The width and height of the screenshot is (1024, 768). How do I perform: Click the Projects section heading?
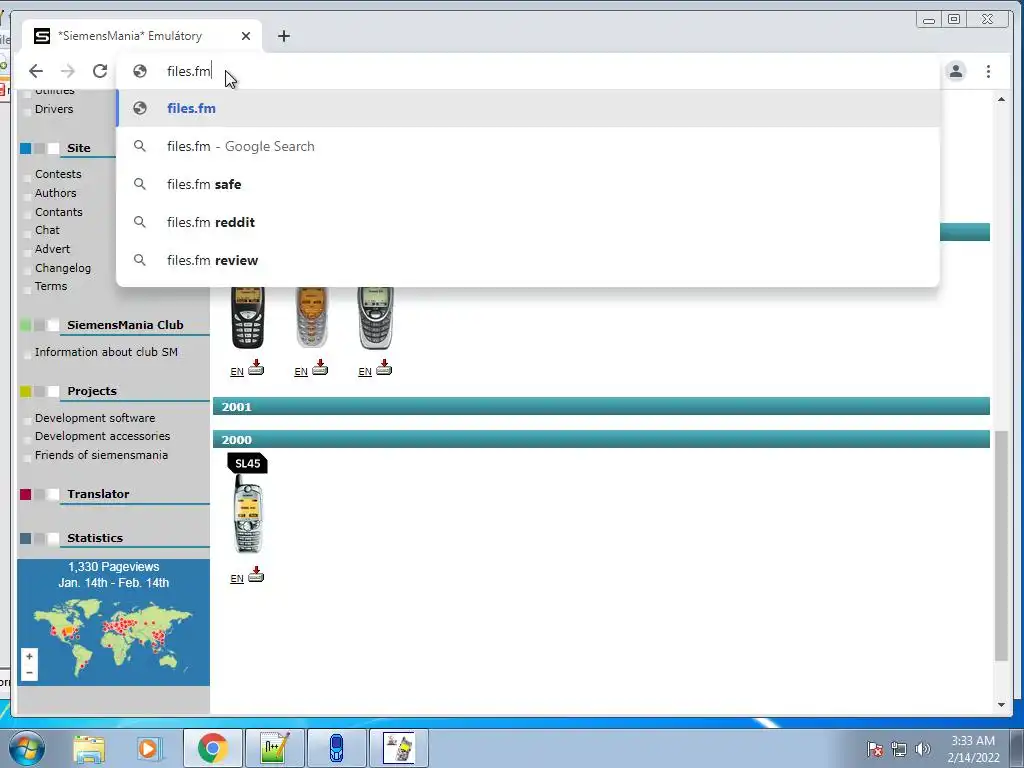[x=91, y=391]
